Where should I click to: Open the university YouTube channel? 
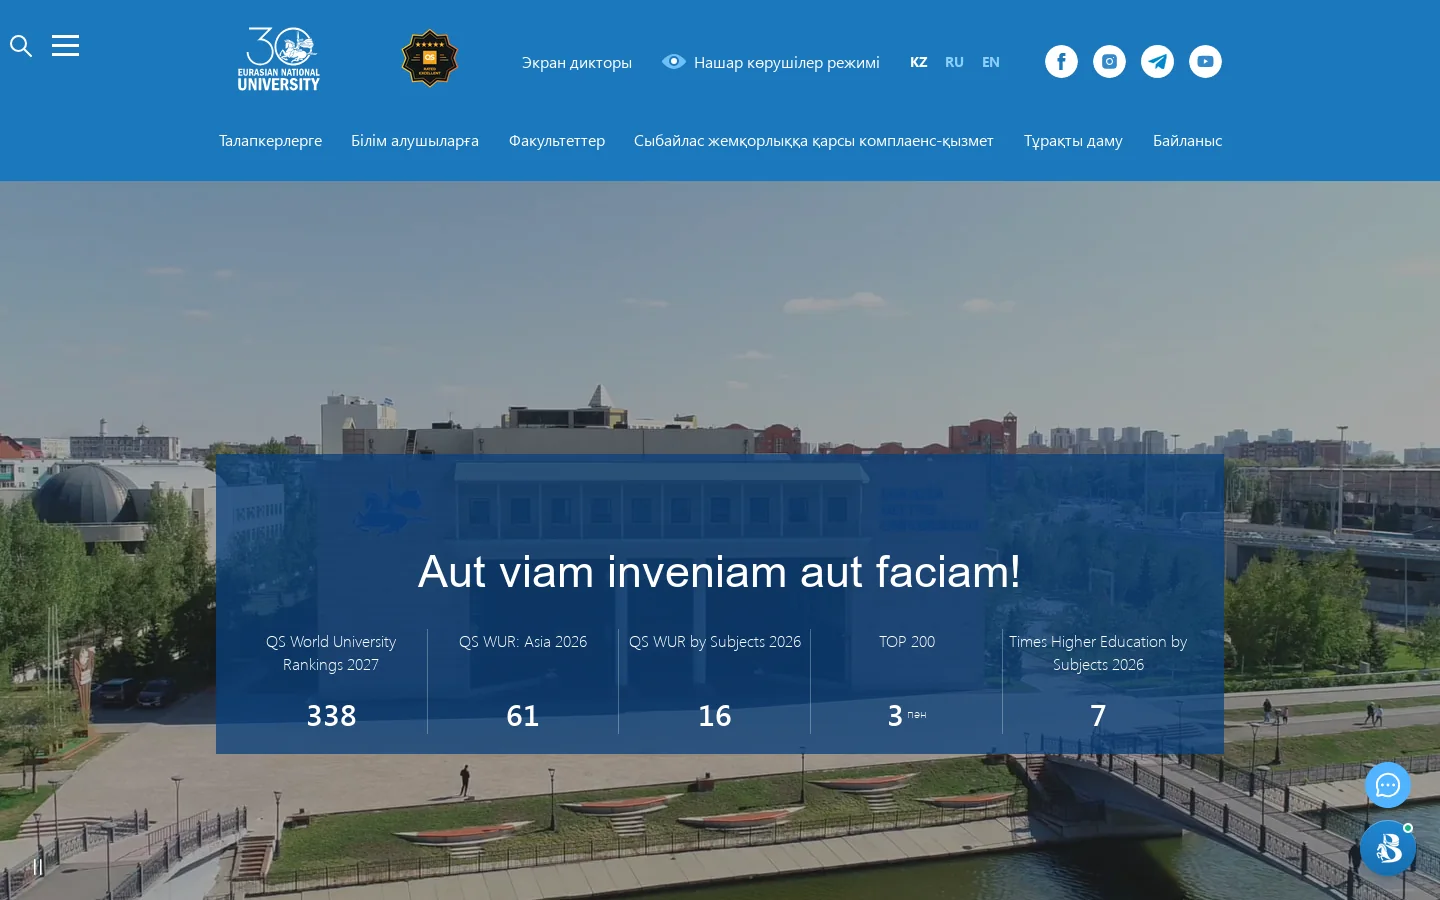point(1205,62)
